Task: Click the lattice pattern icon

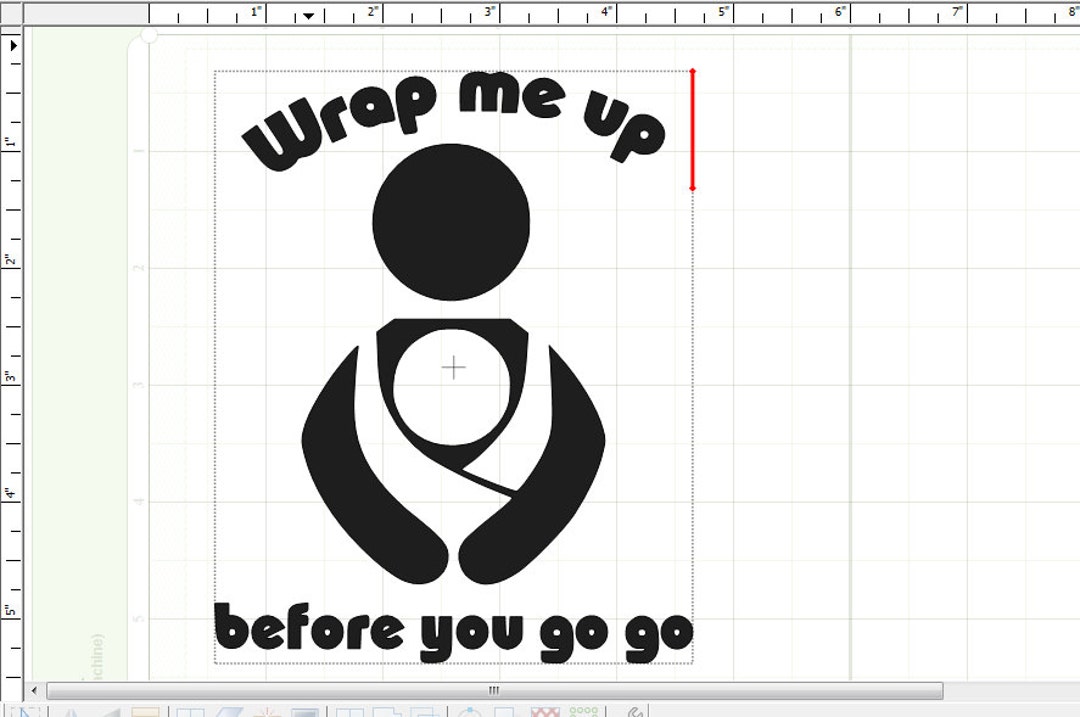Action: coord(544,711)
